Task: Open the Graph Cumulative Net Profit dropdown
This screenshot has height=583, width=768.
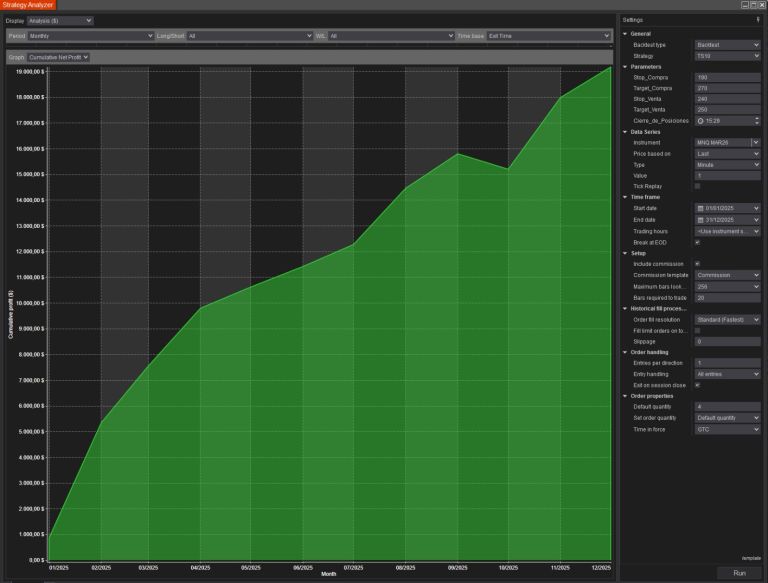Action: [x=59, y=57]
